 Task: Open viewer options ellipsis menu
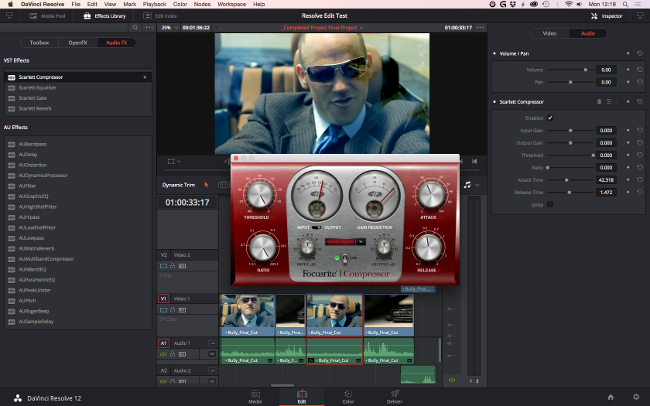coord(480,27)
